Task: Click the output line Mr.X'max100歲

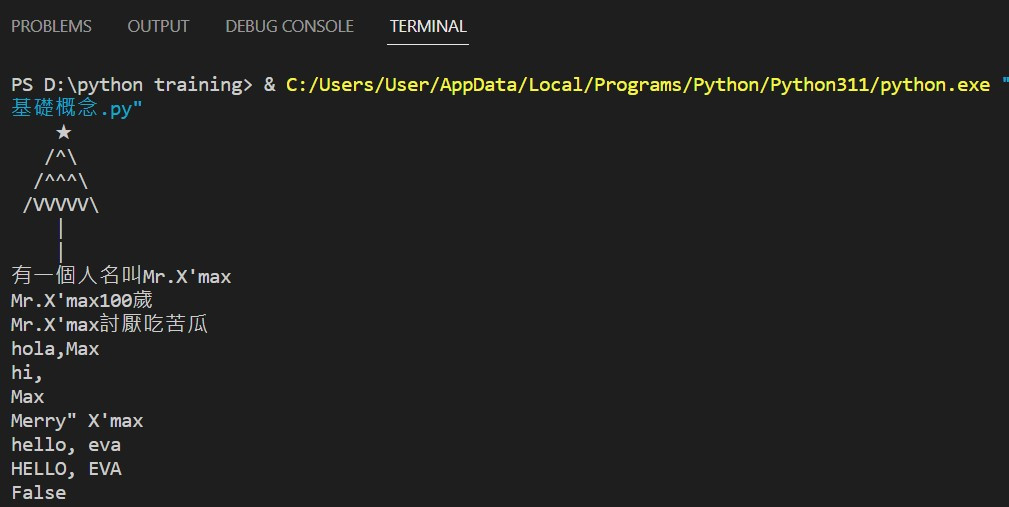Action: 82,300
